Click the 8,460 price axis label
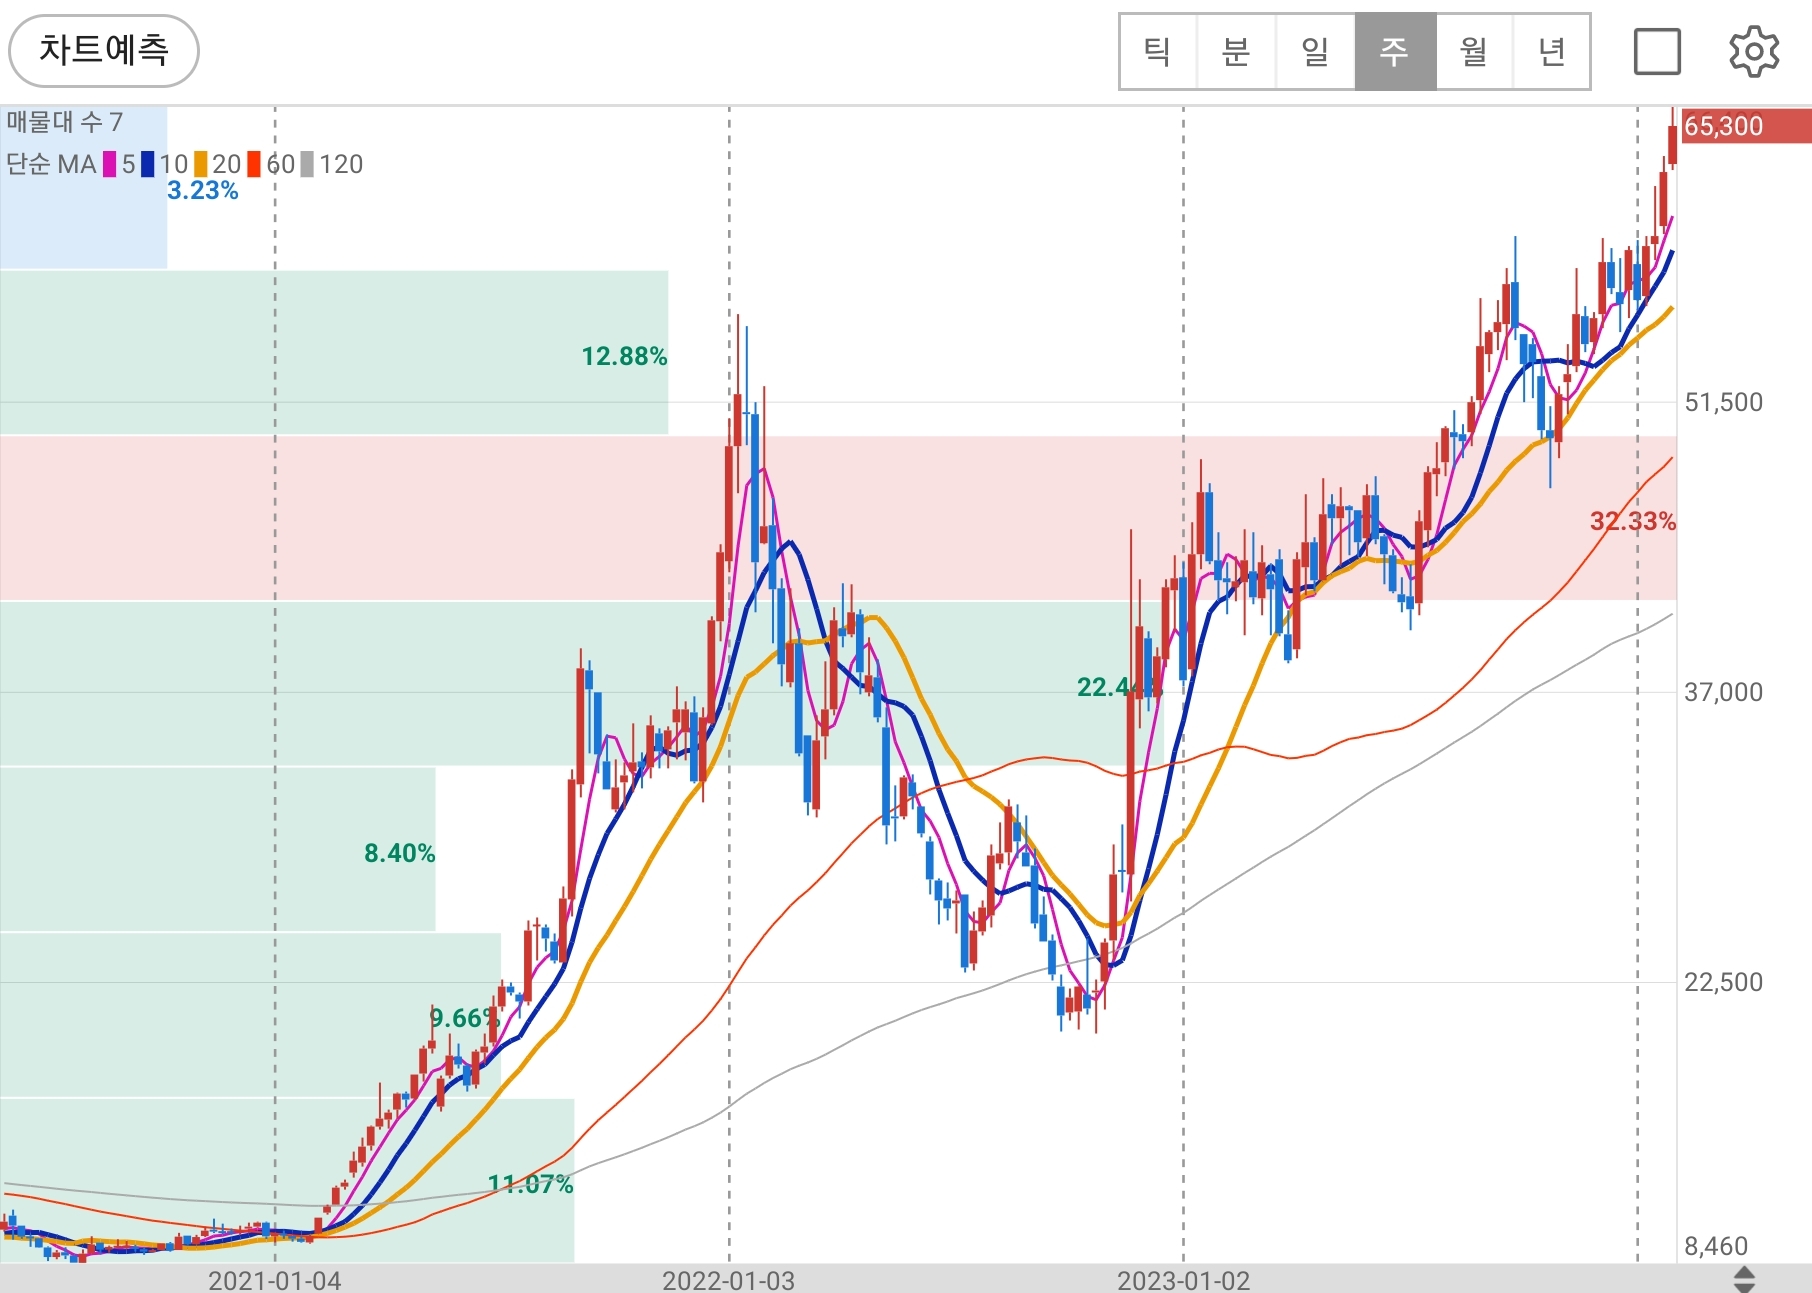 pyautogui.click(x=1717, y=1246)
